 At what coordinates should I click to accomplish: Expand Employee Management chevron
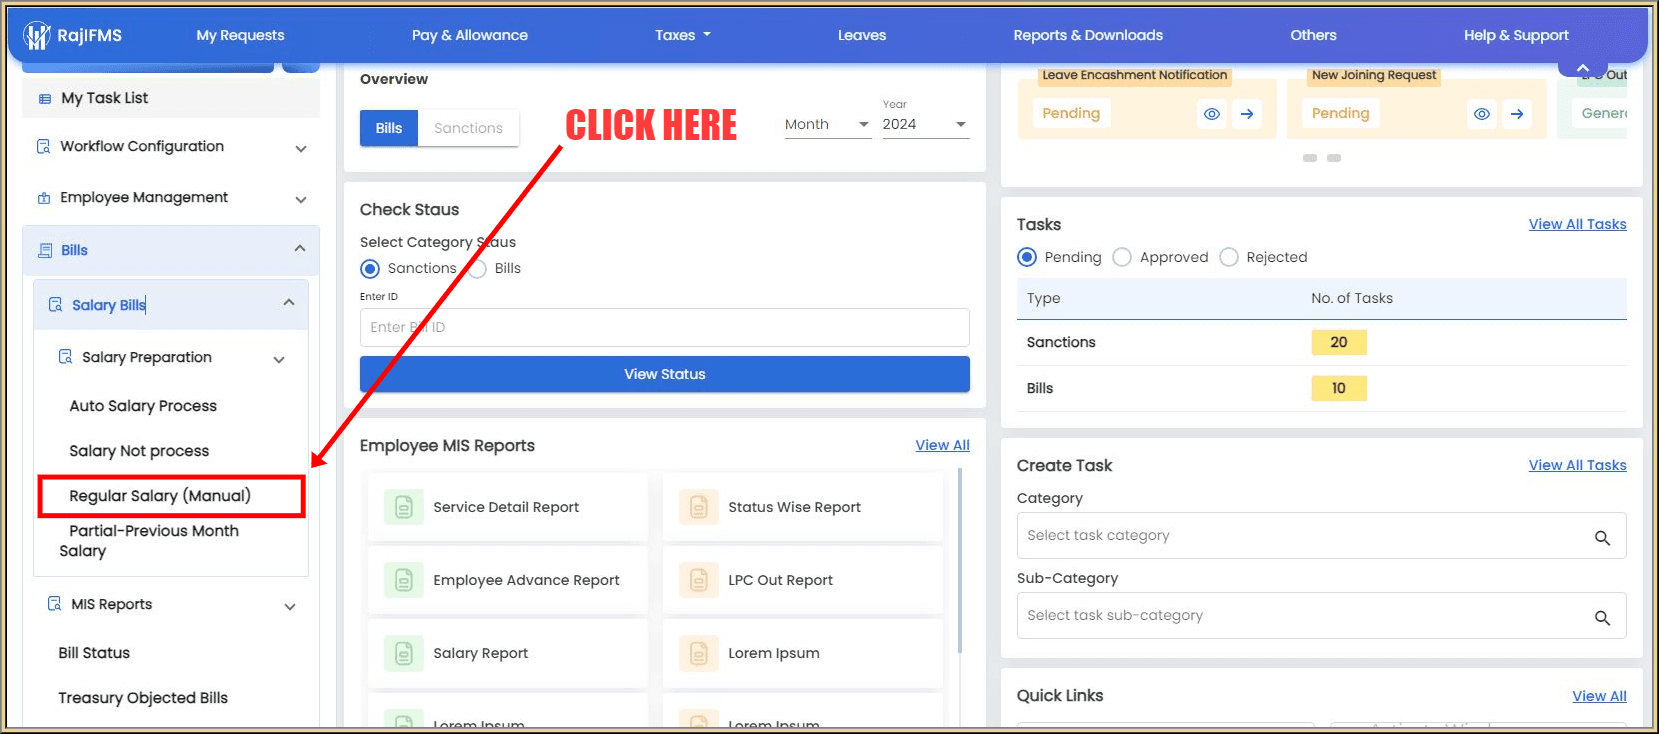pyautogui.click(x=301, y=200)
